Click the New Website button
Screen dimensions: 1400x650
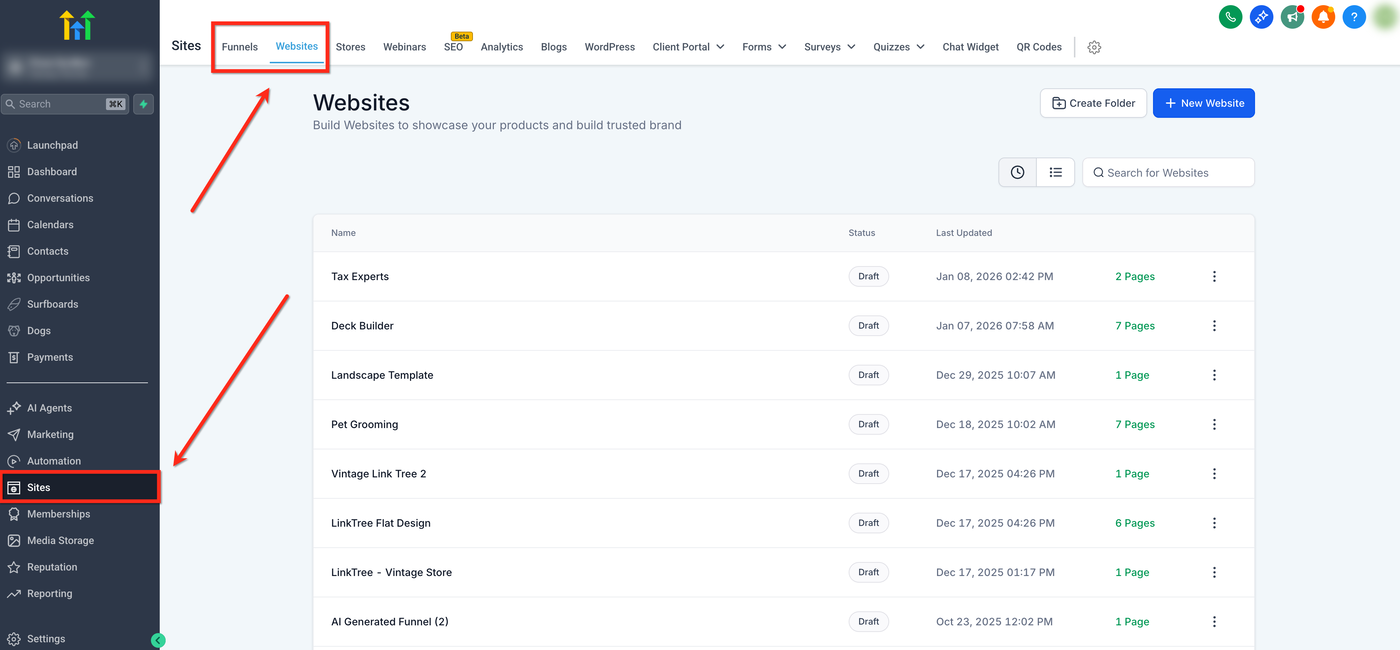point(1203,103)
